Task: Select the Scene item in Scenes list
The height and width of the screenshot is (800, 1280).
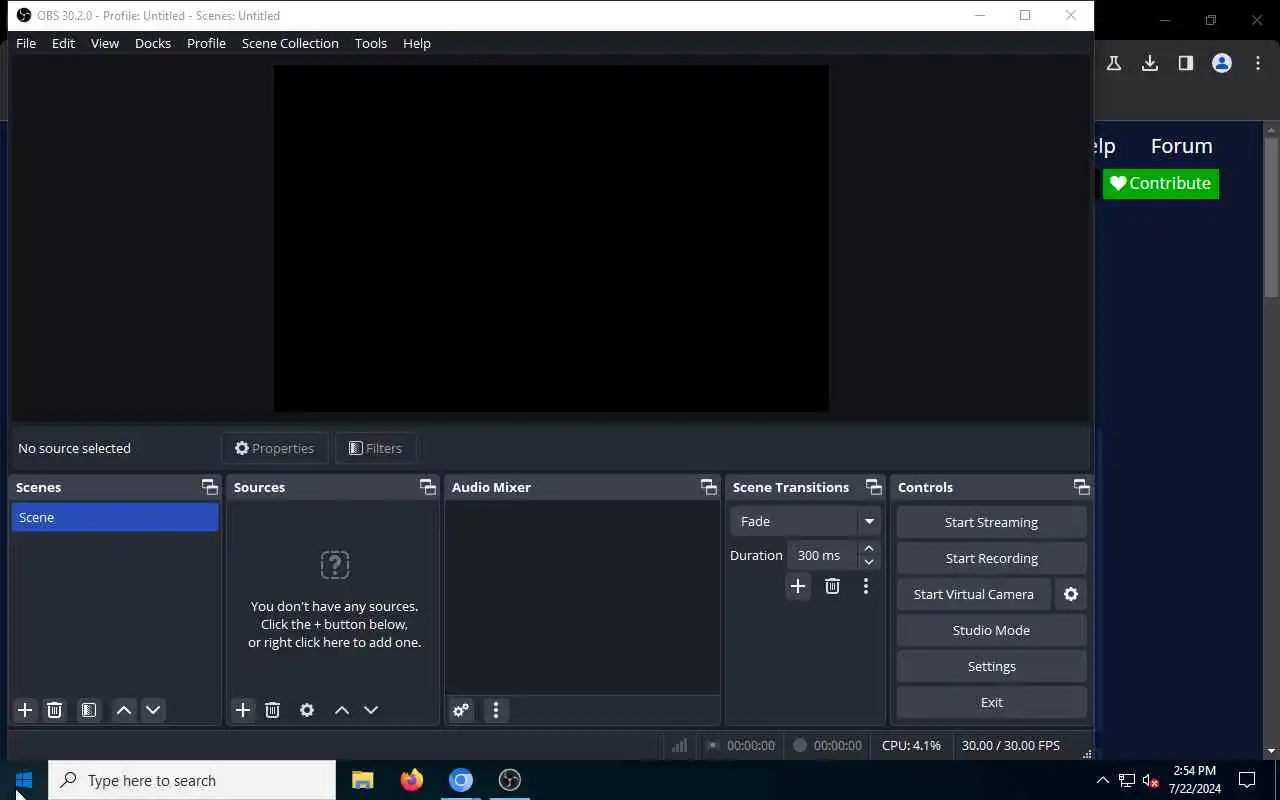Action: 115,517
